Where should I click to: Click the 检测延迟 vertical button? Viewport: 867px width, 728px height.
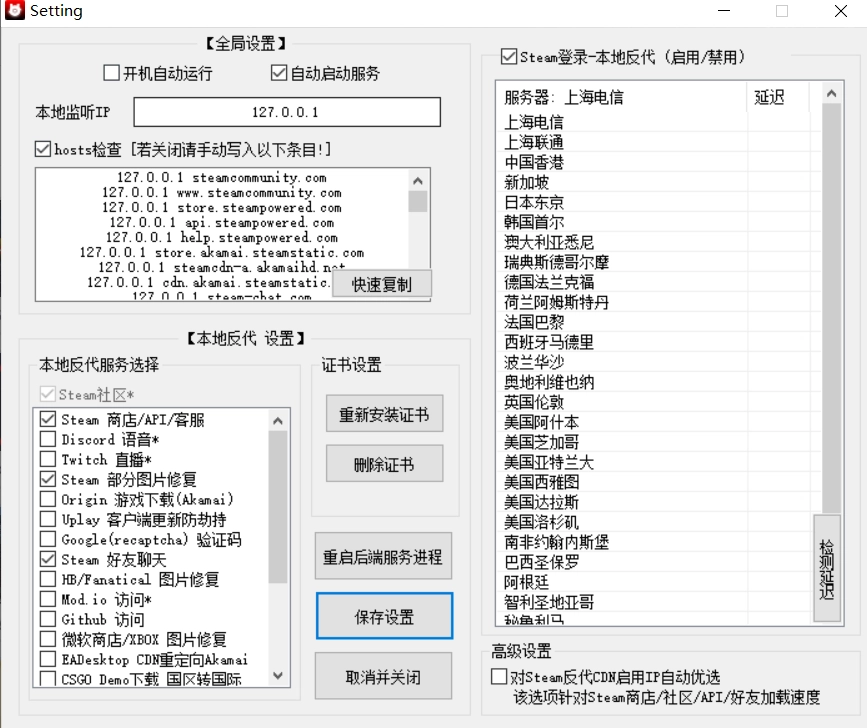827,568
